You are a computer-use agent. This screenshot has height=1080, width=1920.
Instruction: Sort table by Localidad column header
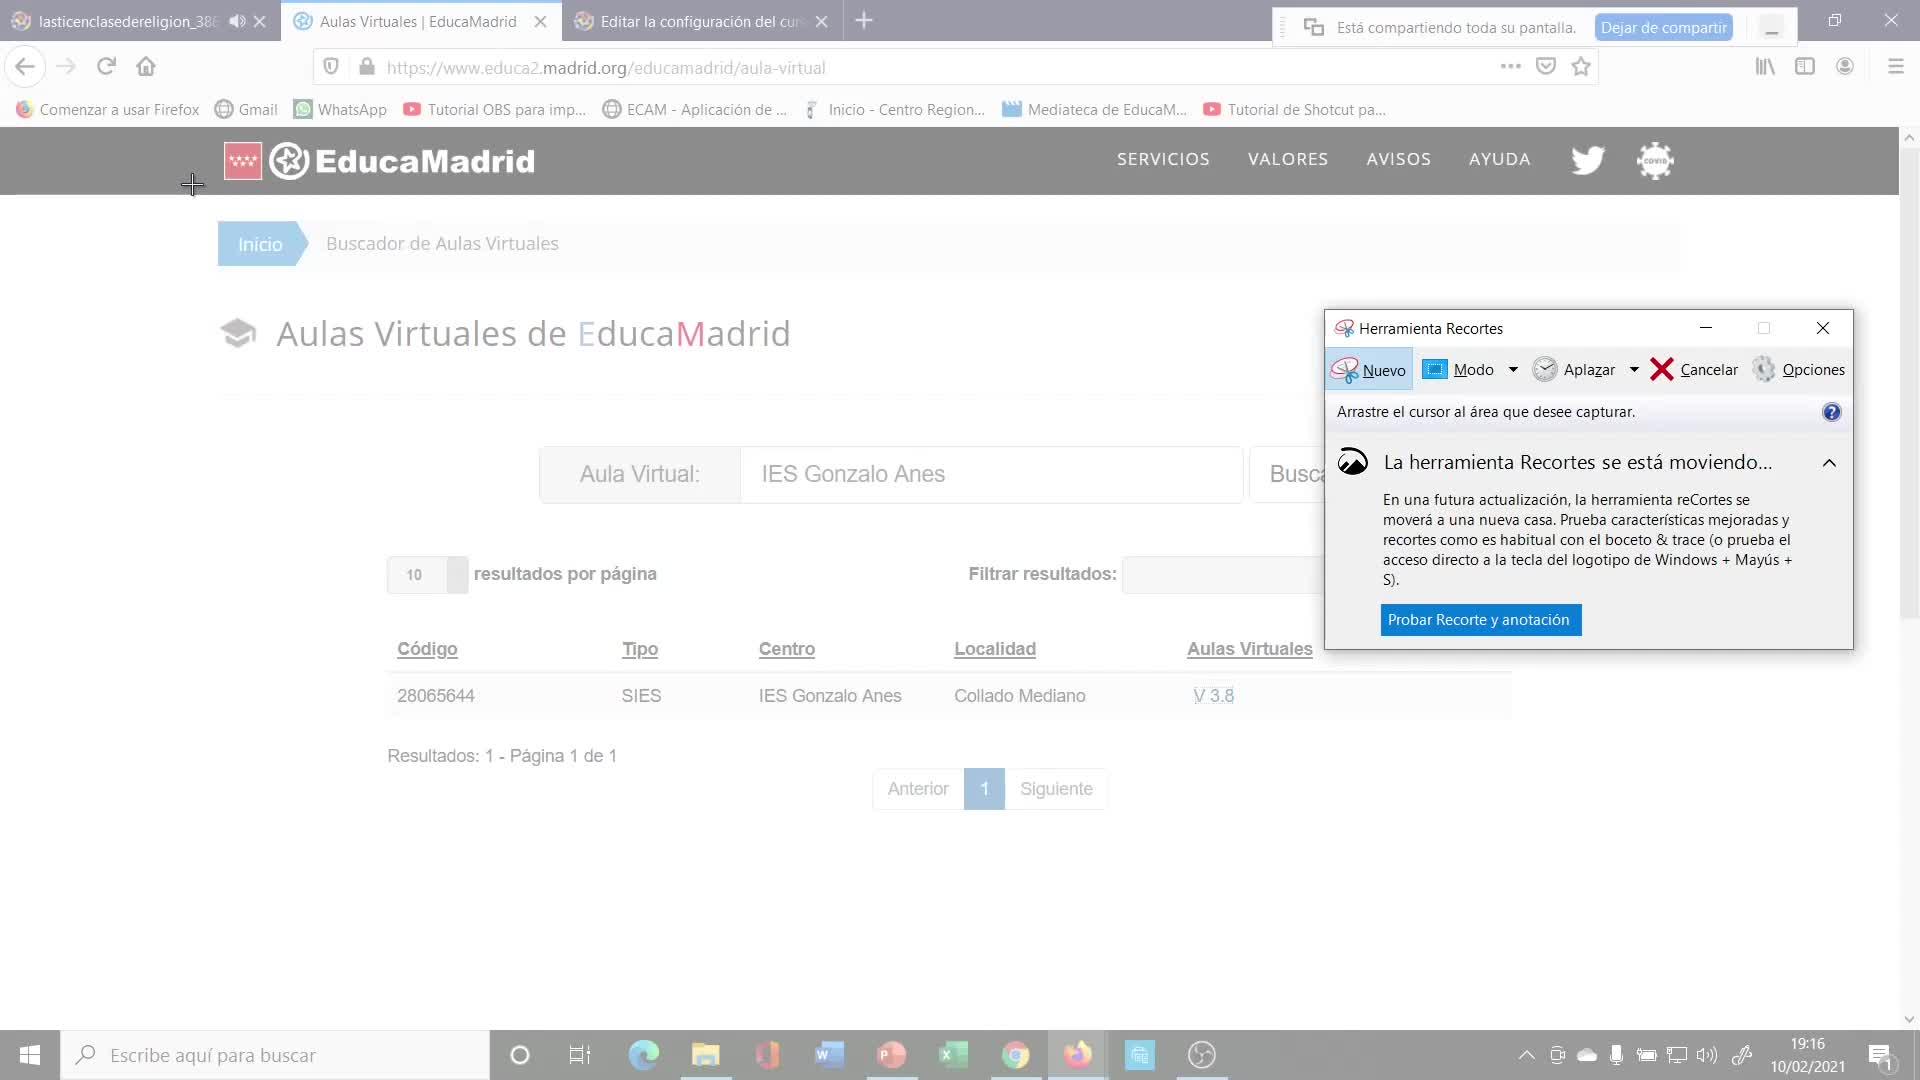coord(994,649)
